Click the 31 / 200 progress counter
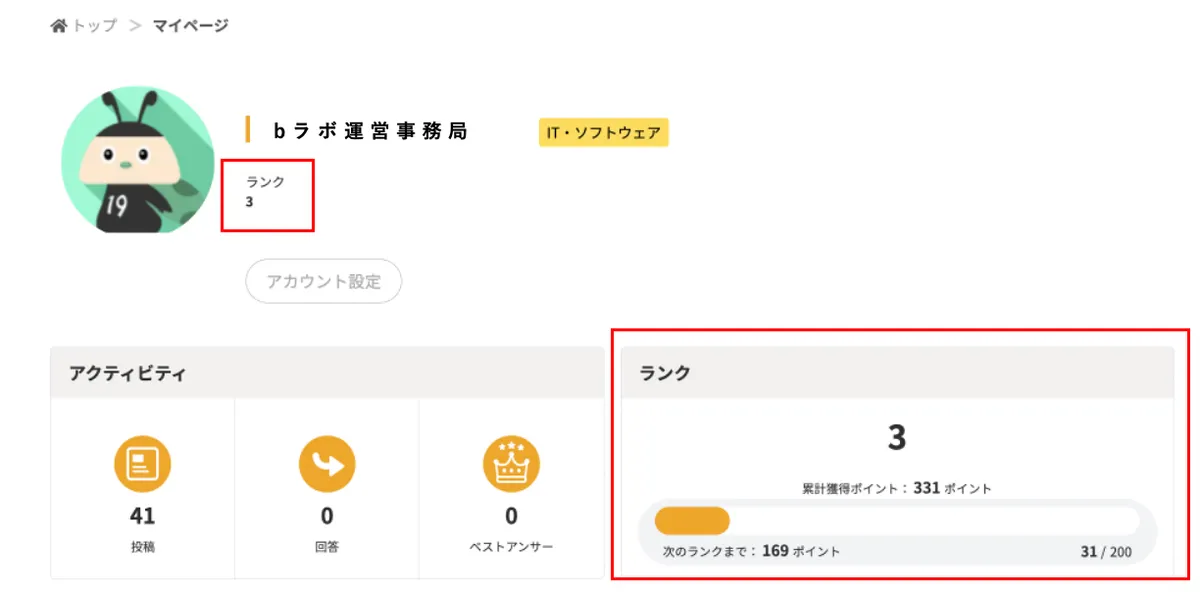This screenshot has height=594, width=1200. pyautogui.click(x=1106, y=551)
